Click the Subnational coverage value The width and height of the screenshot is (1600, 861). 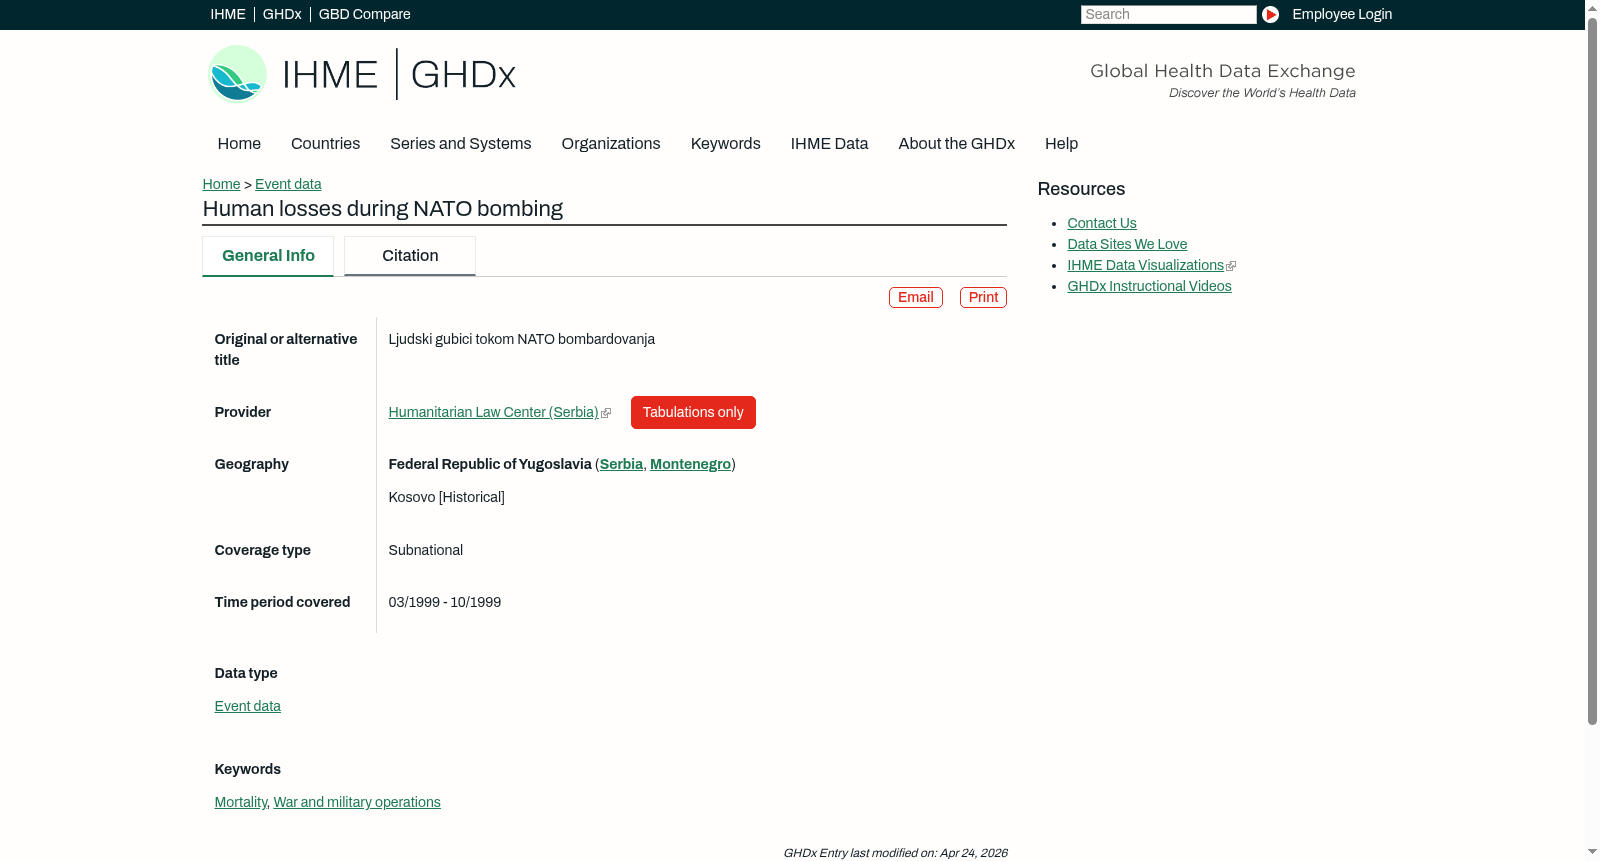coord(426,551)
